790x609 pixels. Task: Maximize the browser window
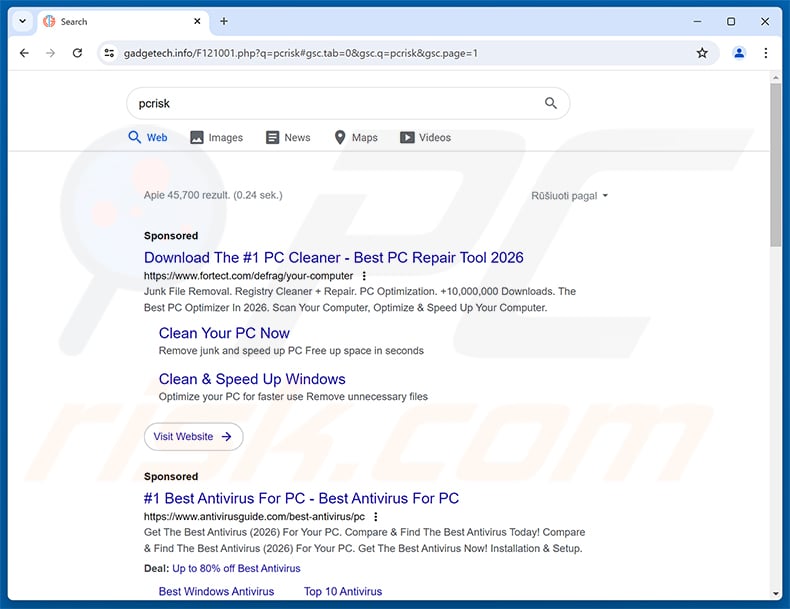click(x=731, y=21)
